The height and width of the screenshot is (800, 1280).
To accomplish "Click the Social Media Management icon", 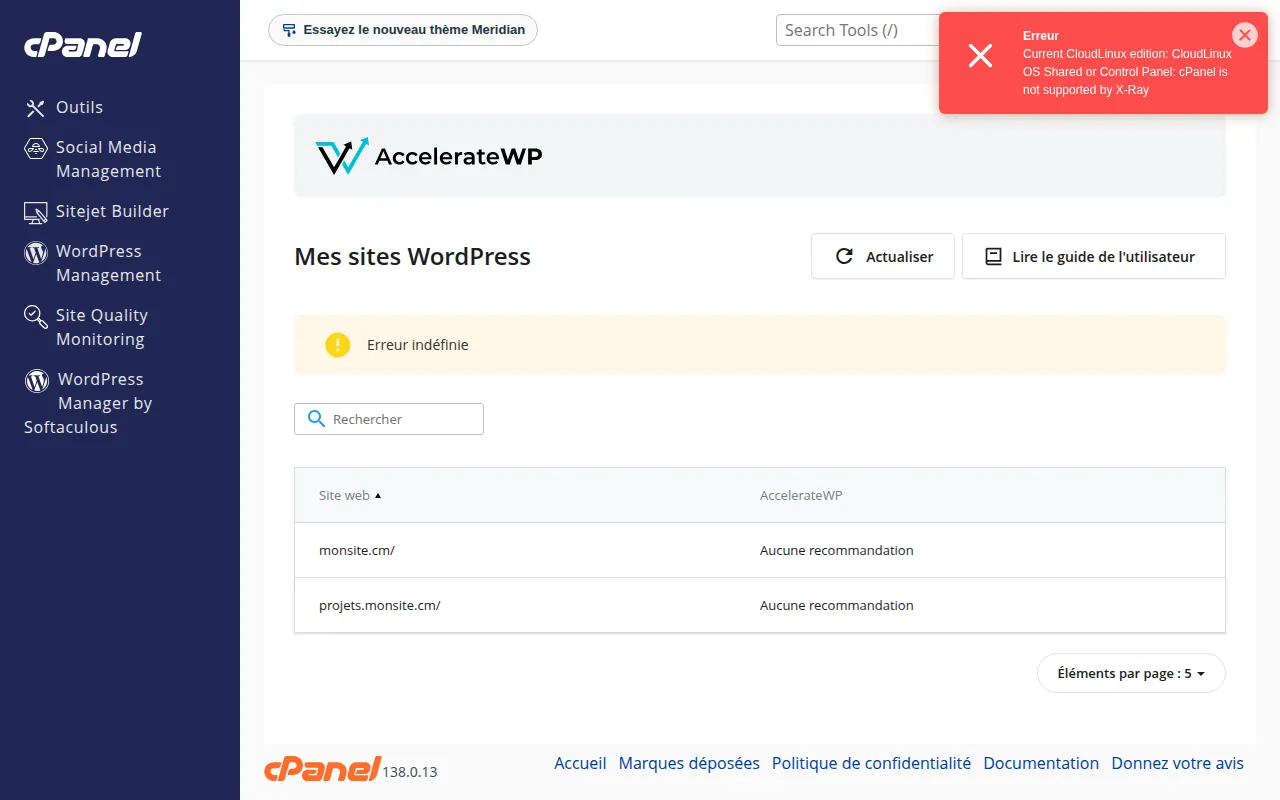I will click(36, 148).
